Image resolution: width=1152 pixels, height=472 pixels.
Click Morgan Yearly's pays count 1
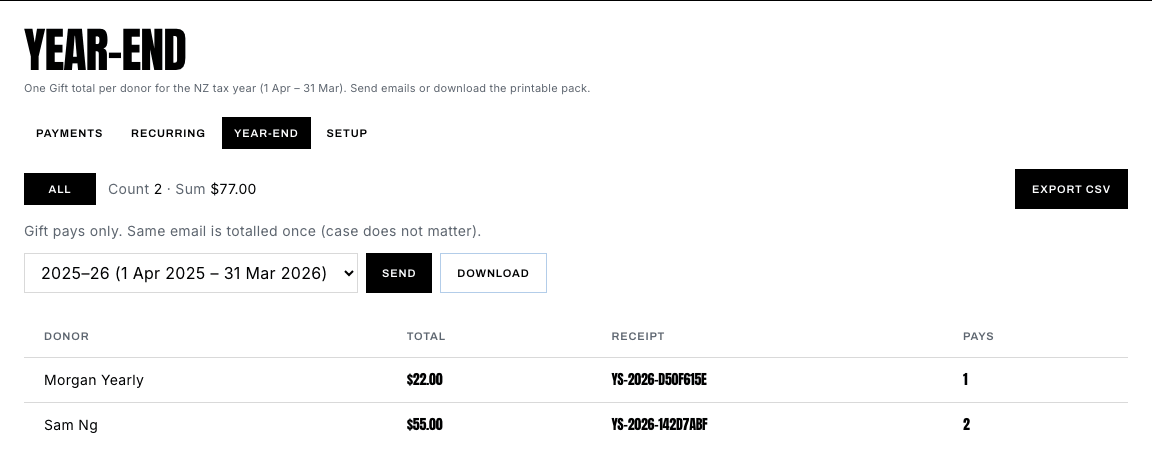point(965,379)
